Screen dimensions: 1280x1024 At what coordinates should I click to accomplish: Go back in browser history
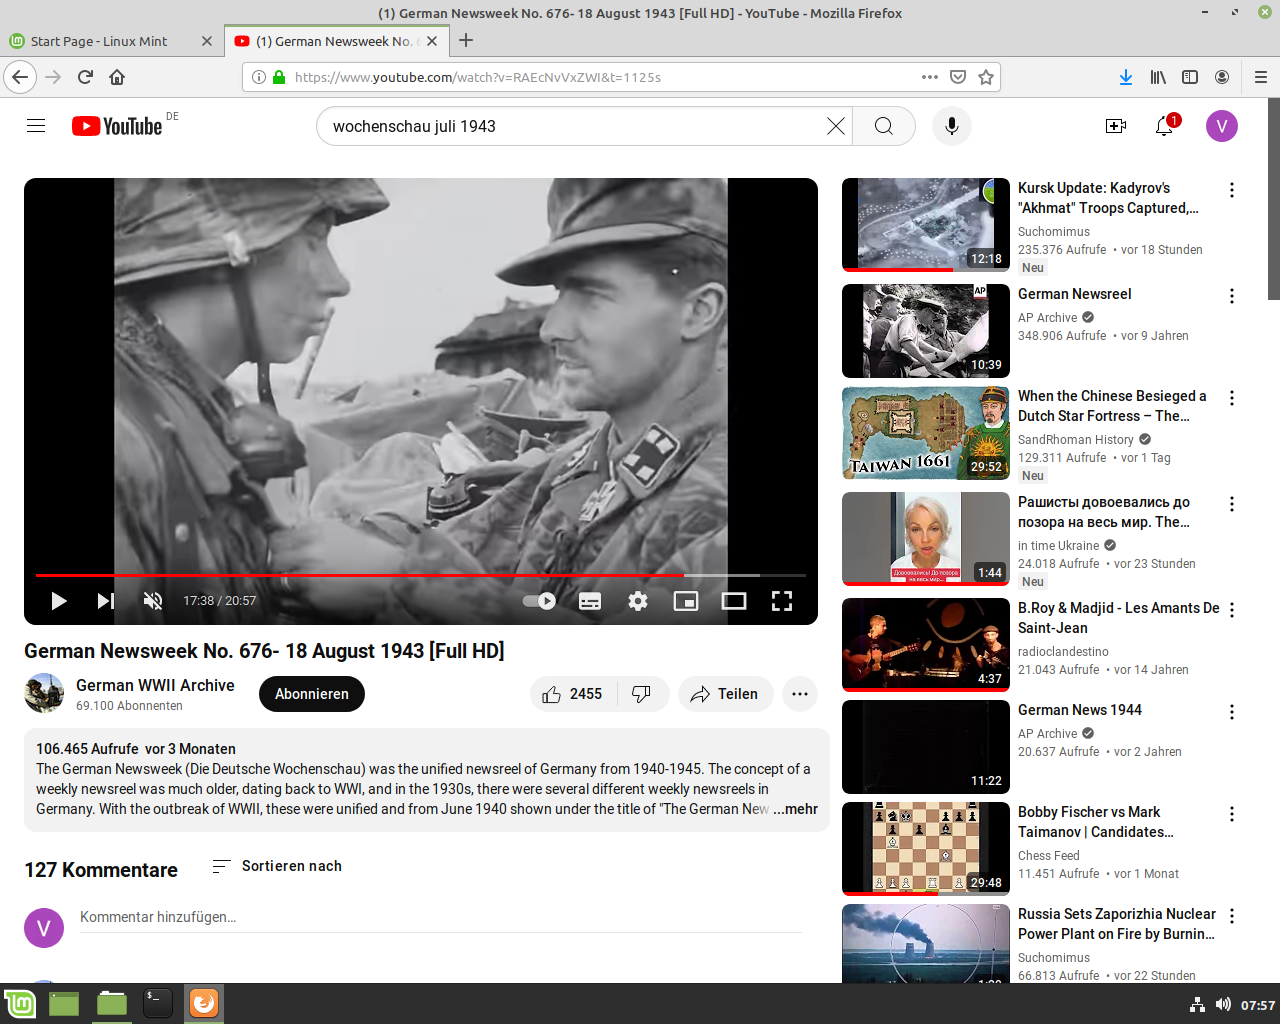click(x=20, y=77)
